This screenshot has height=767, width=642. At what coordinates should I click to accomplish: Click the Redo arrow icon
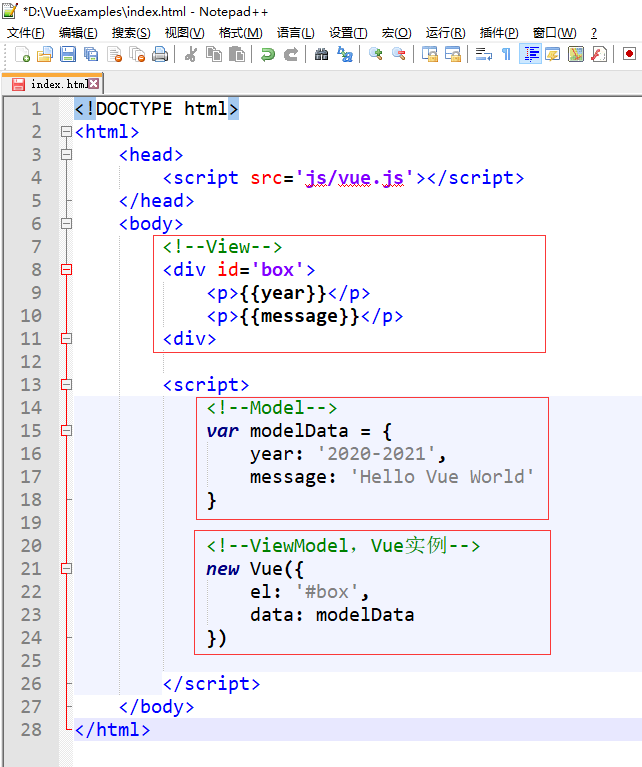point(291,54)
